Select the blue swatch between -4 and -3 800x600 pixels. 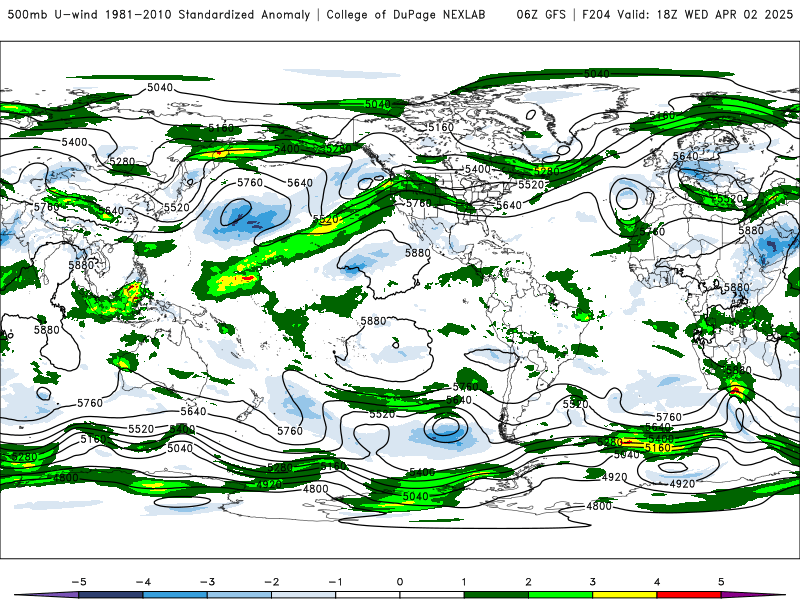pyautogui.click(x=175, y=595)
